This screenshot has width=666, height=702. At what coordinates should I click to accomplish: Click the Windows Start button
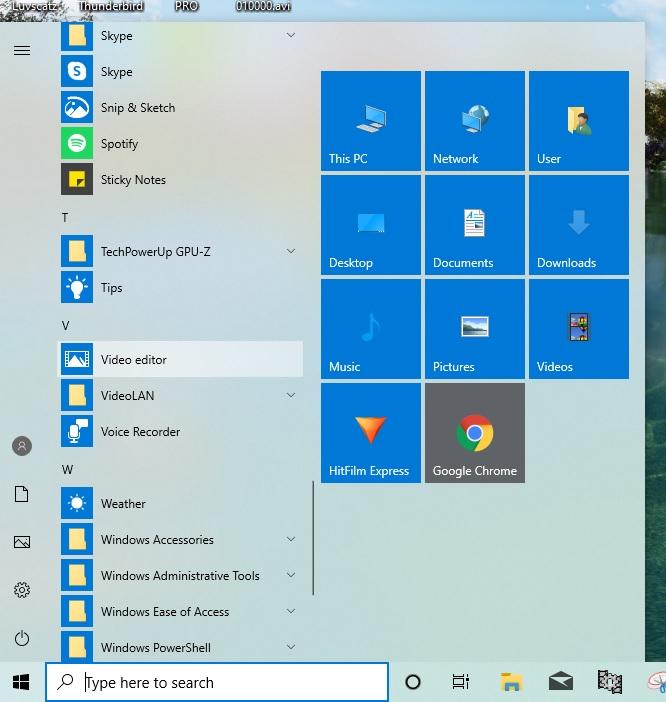tap(21, 682)
